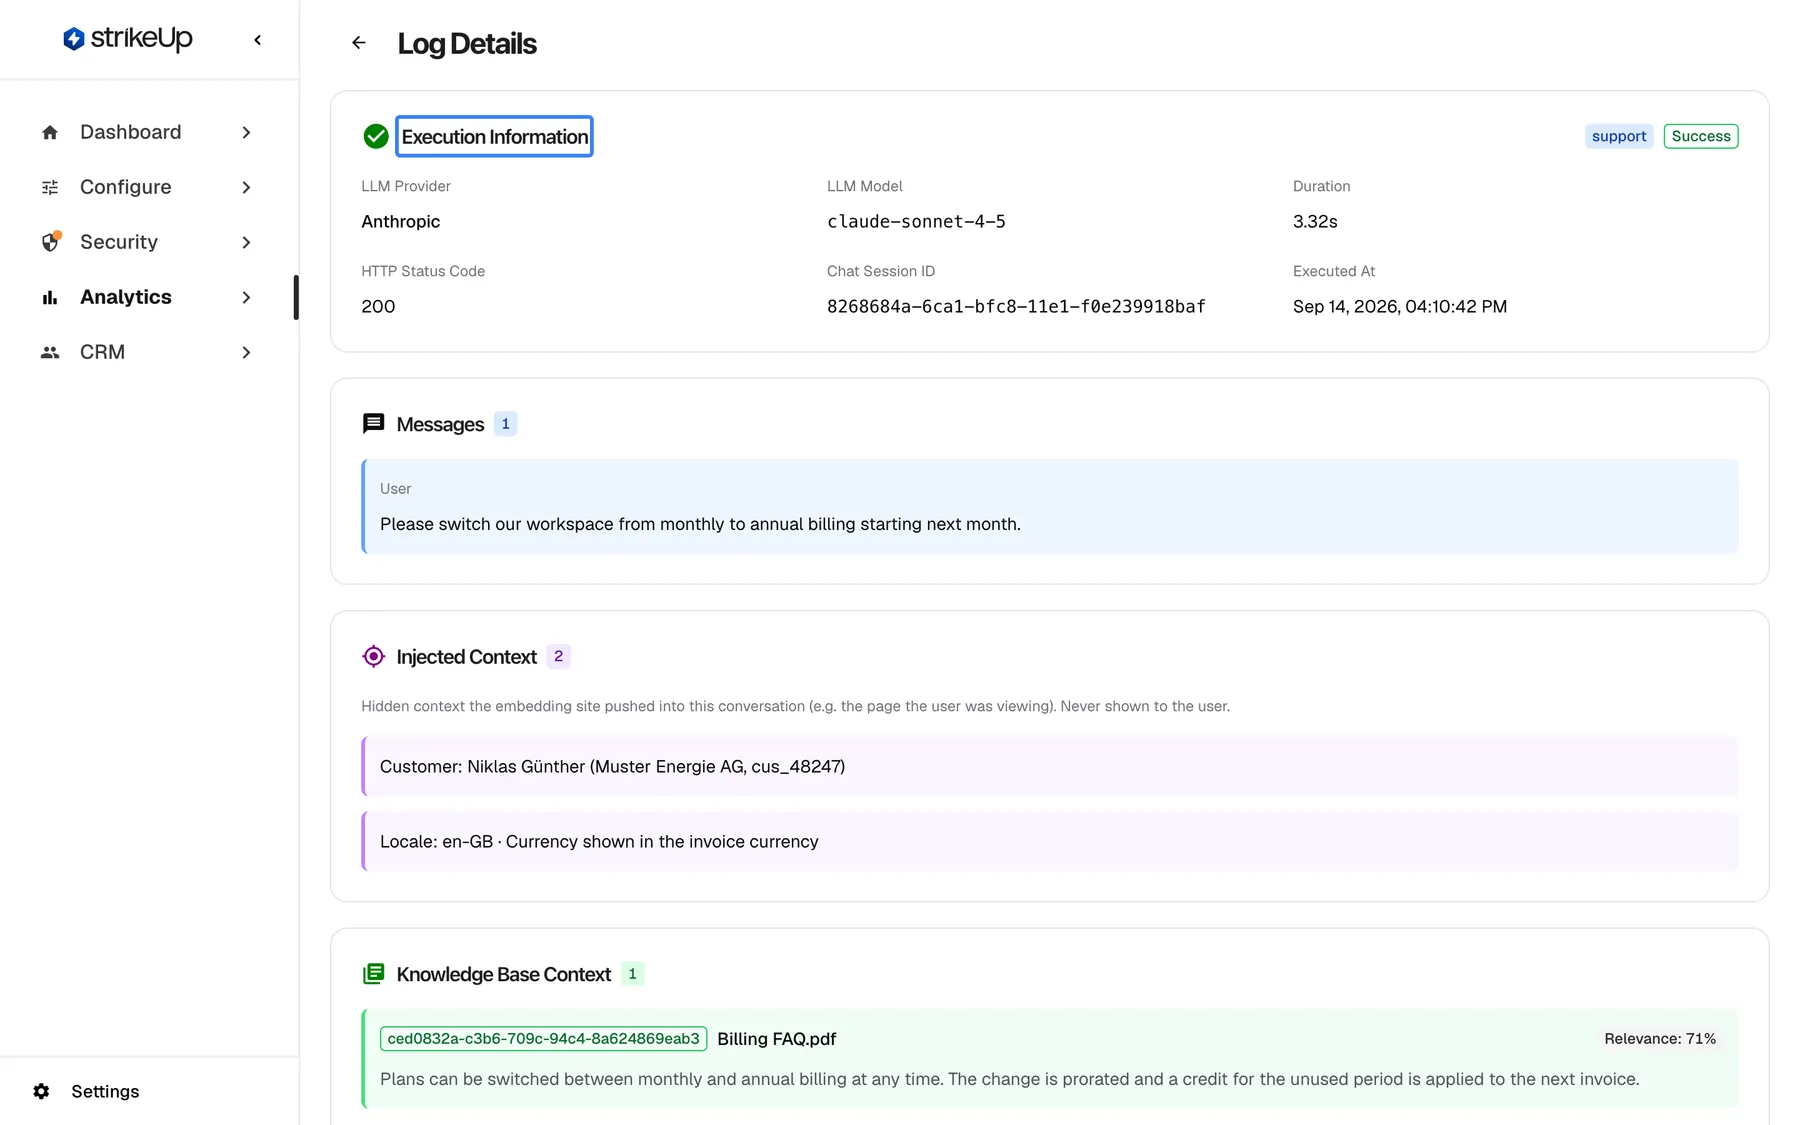Click the Locale: en-GB context row
The image size is (1800, 1125).
[1050, 841]
